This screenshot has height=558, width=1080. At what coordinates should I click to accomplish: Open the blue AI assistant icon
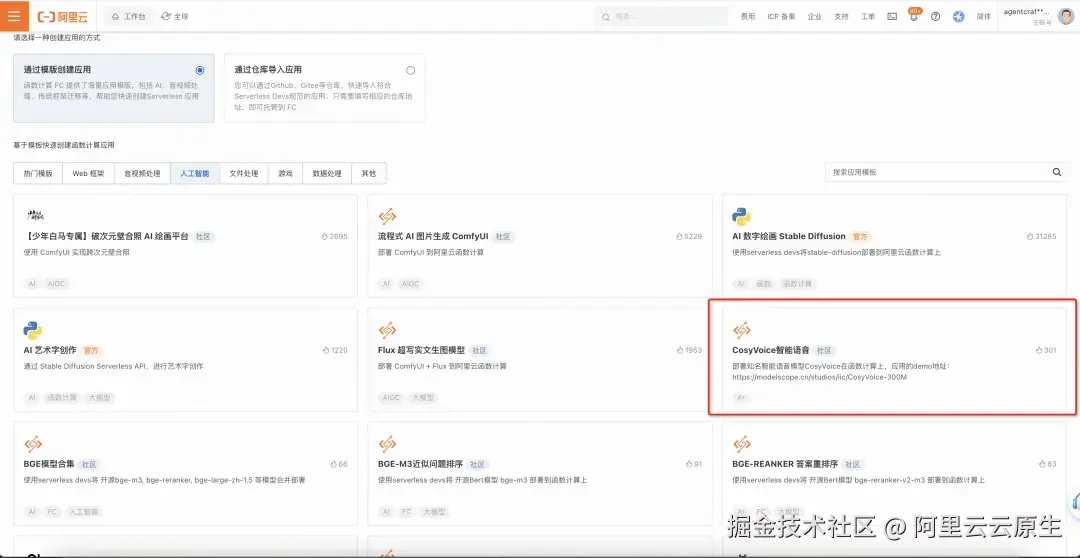(x=958, y=17)
